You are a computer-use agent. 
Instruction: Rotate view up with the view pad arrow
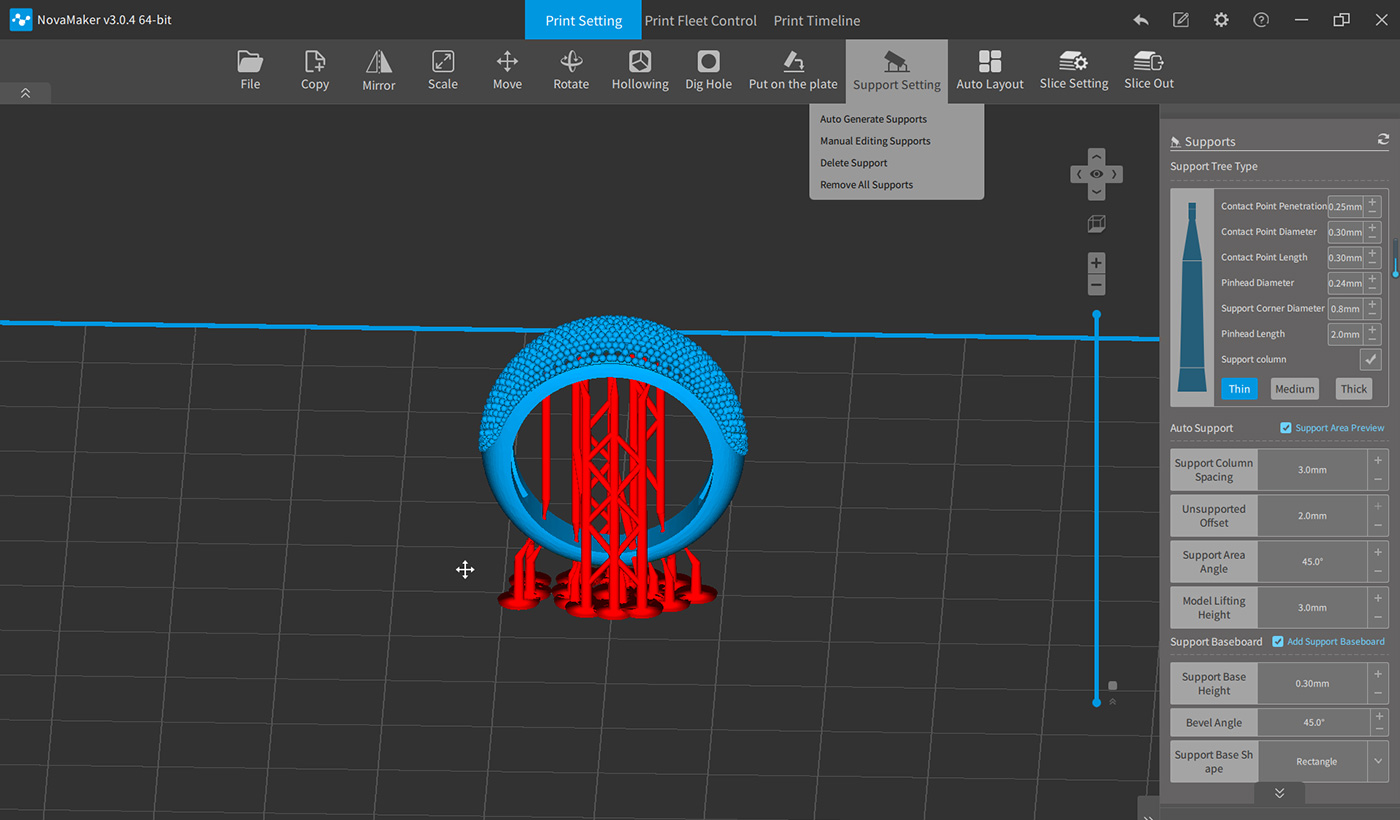(x=1096, y=157)
